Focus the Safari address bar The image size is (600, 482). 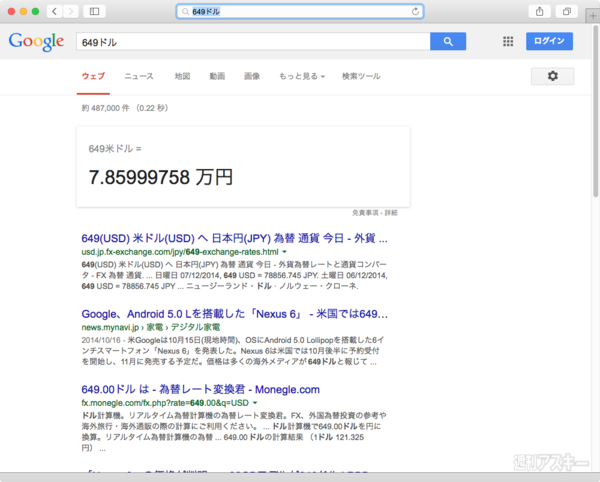coord(300,11)
